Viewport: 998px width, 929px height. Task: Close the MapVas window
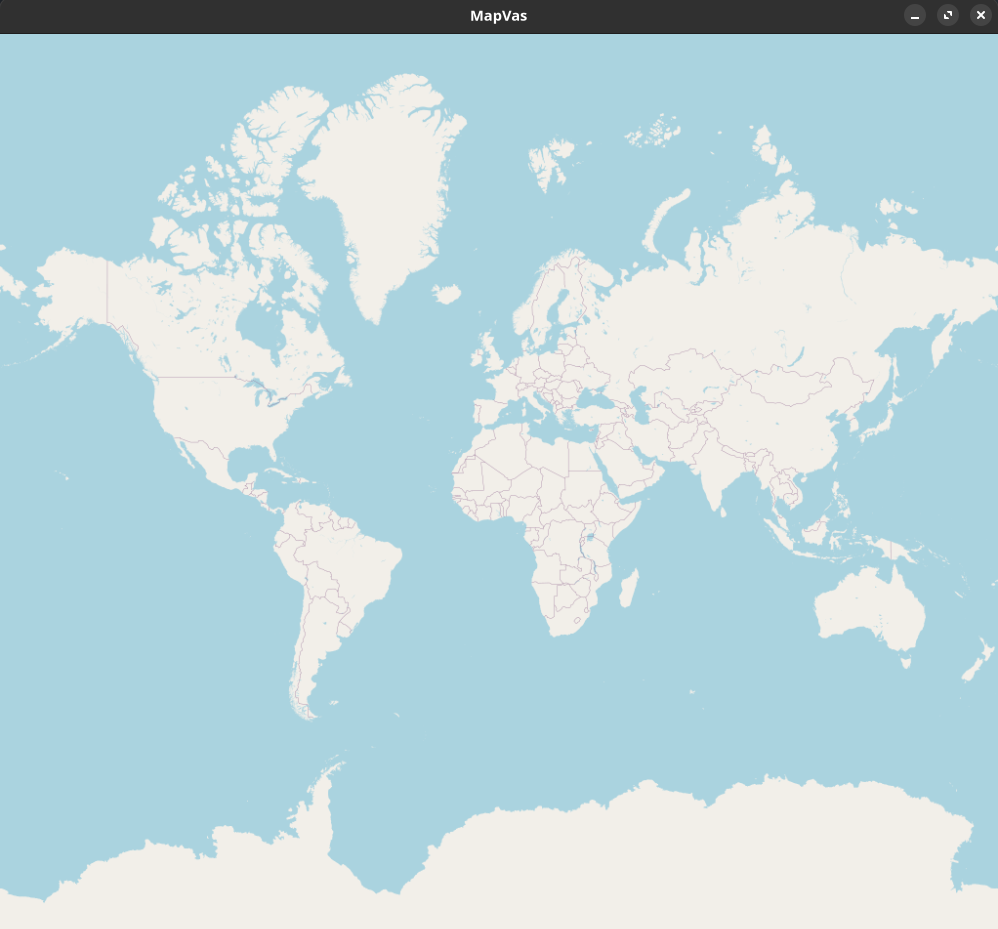(x=980, y=15)
